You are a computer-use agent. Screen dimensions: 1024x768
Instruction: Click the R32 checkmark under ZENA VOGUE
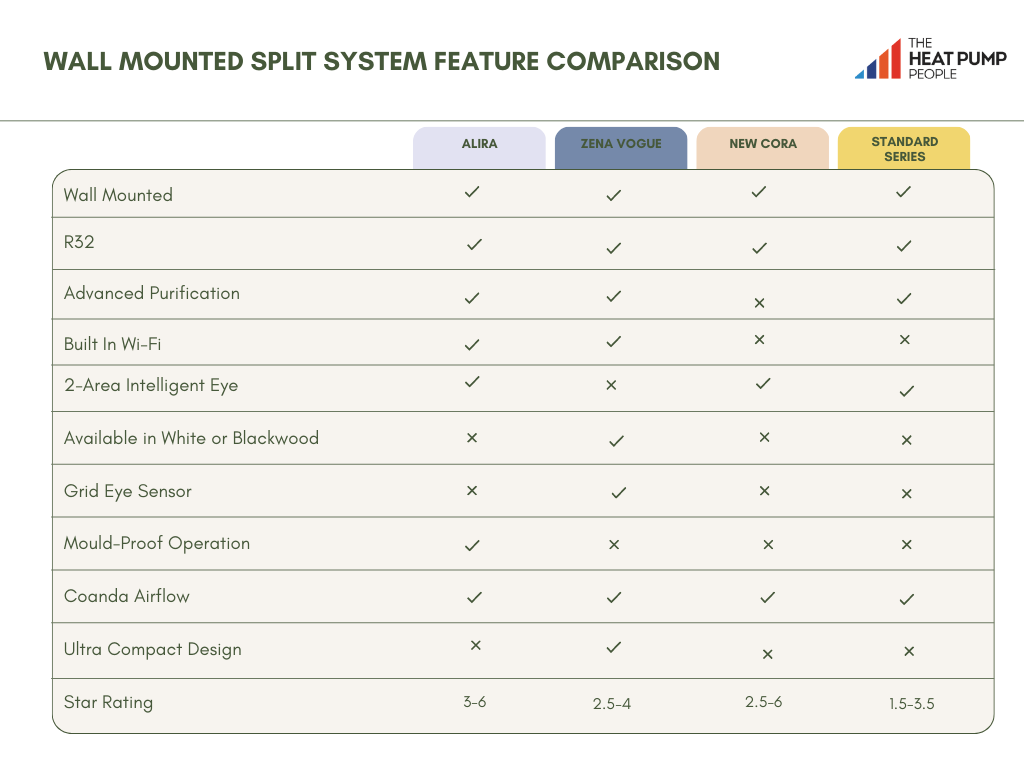coord(613,246)
